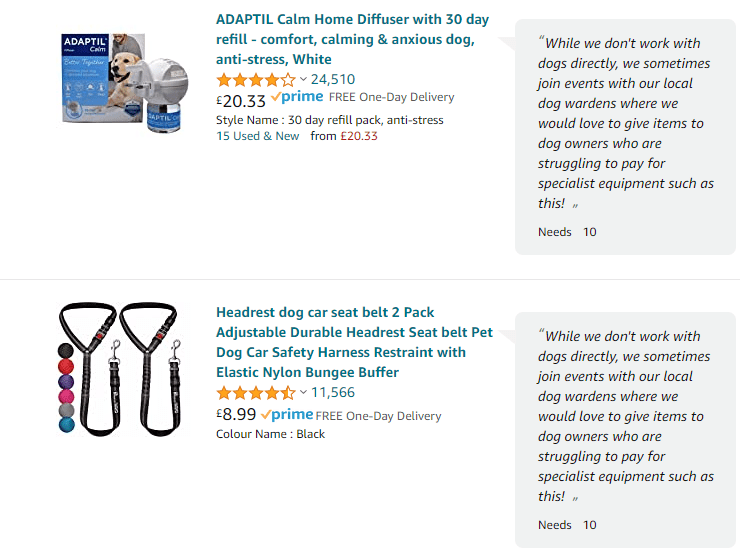Screen dimensions: 740x548
Task: Click the £20.33 price
Action: click(x=241, y=99)
